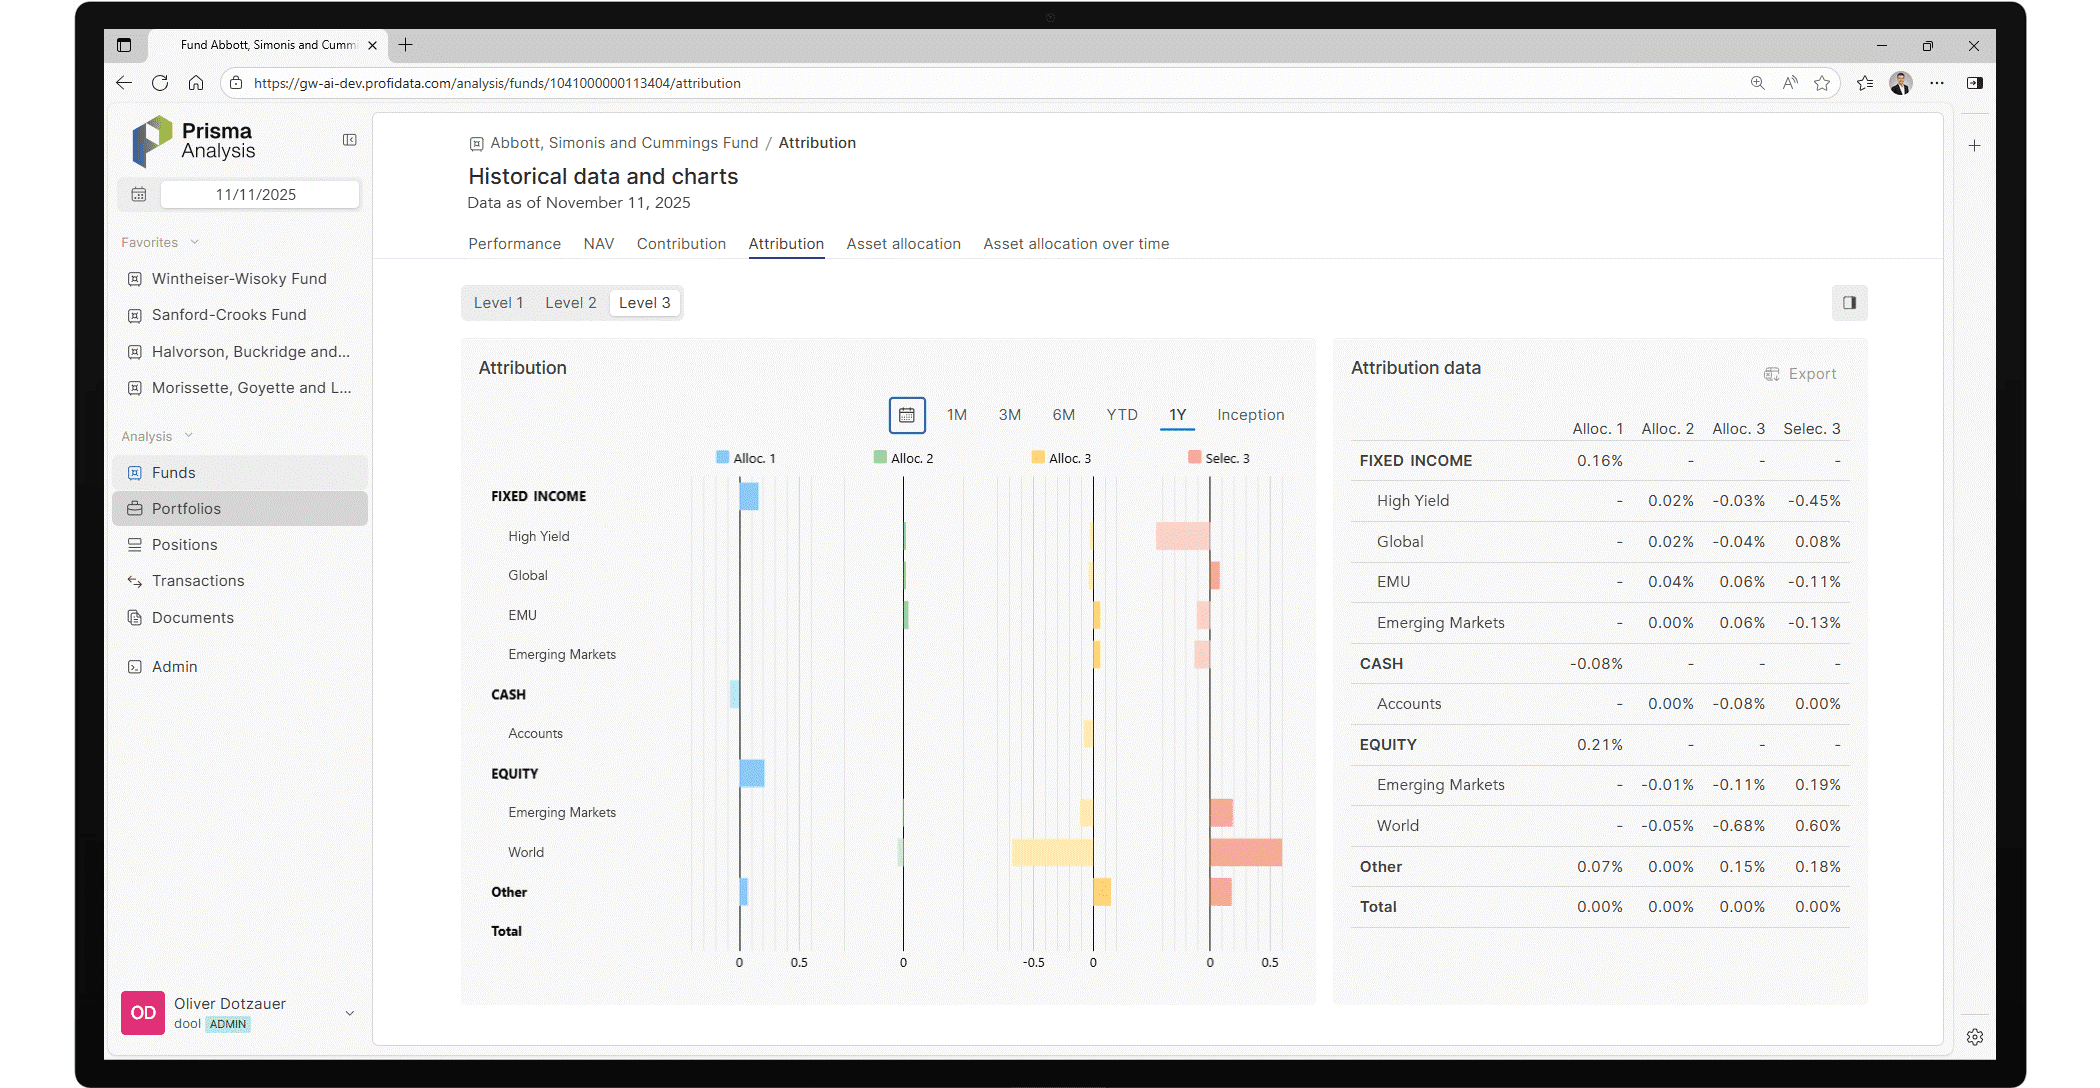Open the Admin console icon
The width and height of the screenshot is (2100, 1088).
pos(134,666)
